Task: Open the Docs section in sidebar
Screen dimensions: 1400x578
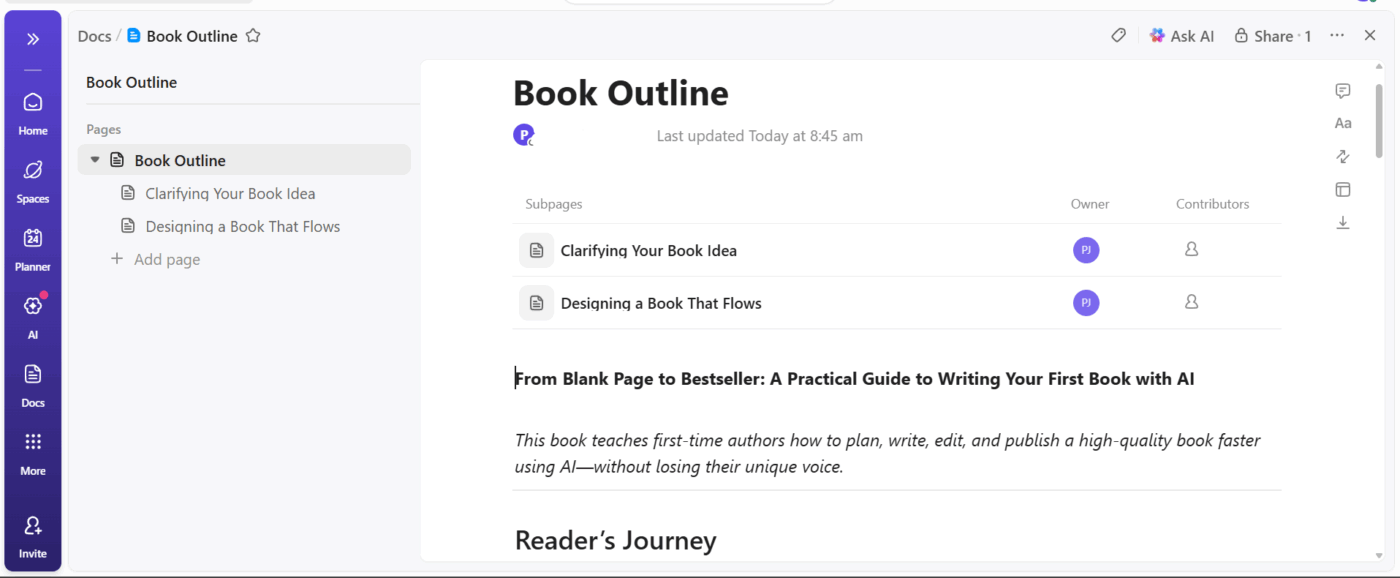Action: tap(33, 384)
